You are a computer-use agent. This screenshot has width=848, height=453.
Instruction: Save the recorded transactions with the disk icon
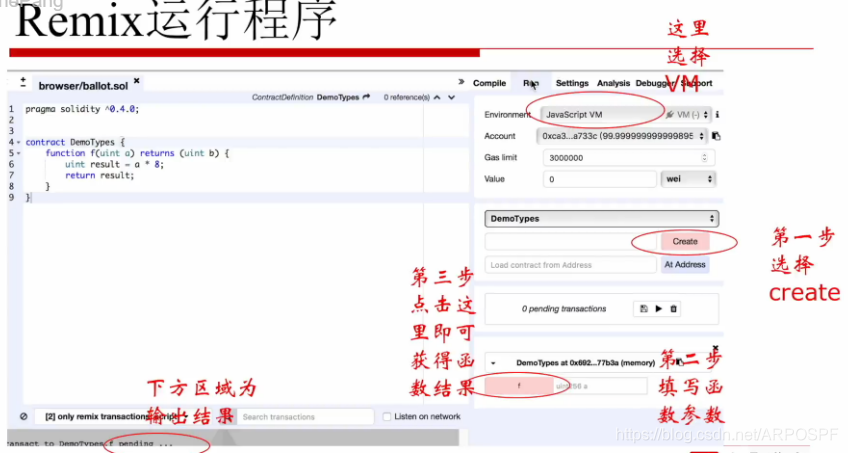[644, 309]
